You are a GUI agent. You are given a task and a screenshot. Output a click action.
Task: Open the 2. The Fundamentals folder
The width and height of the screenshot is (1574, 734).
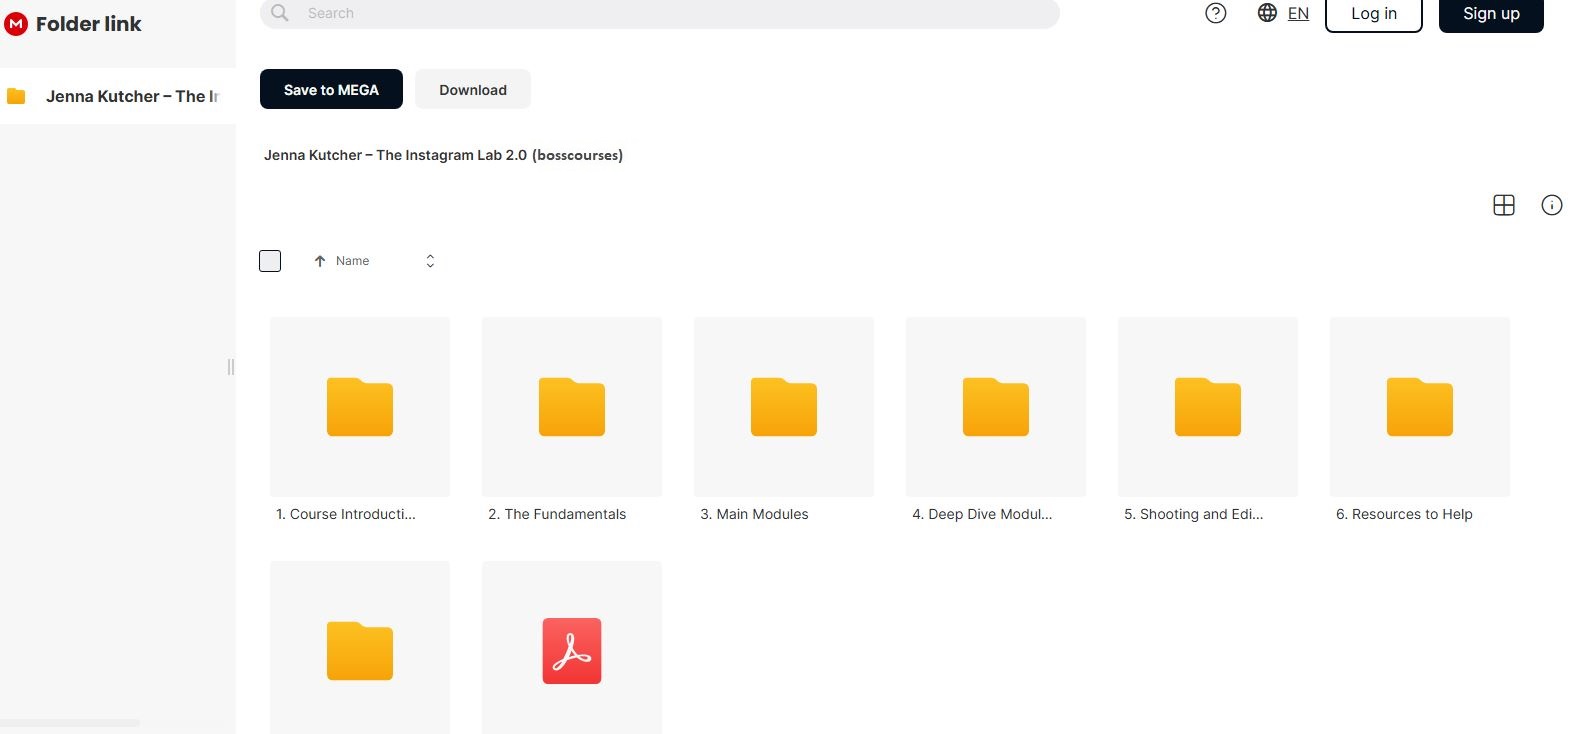[x=571, y=407]
